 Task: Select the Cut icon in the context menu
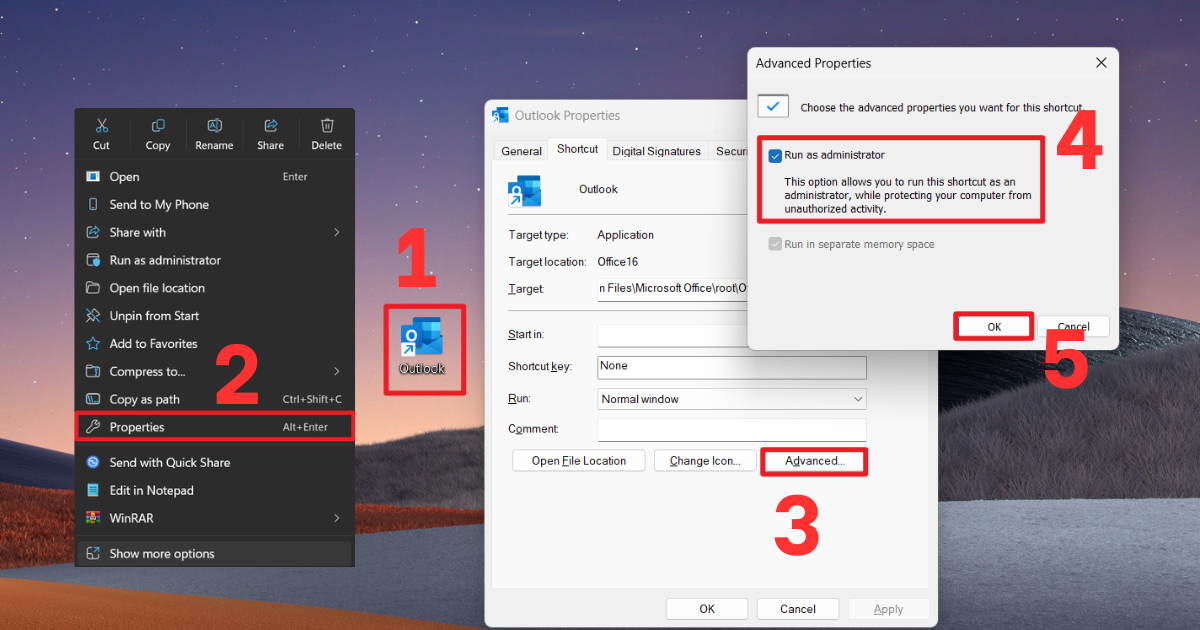tap(101, 126)
